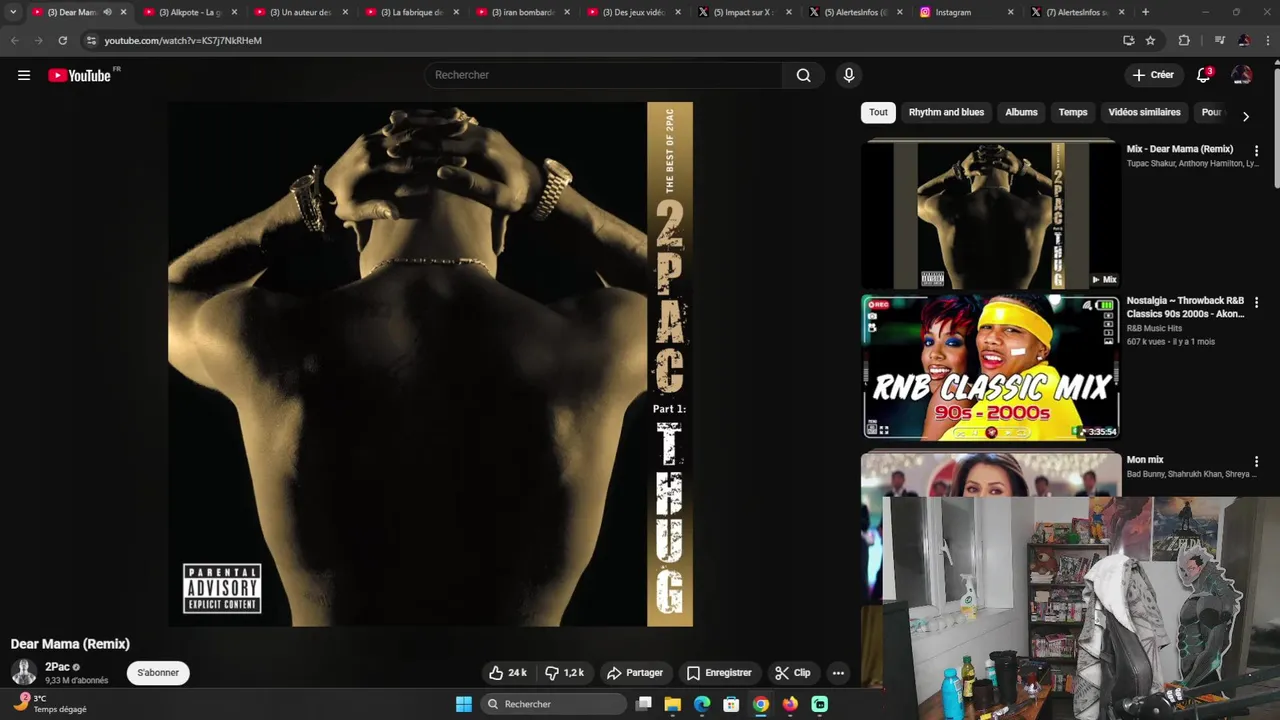Open options for Nostalgia Throwback R&B
1280x720 pixels.
point(1256,303)
